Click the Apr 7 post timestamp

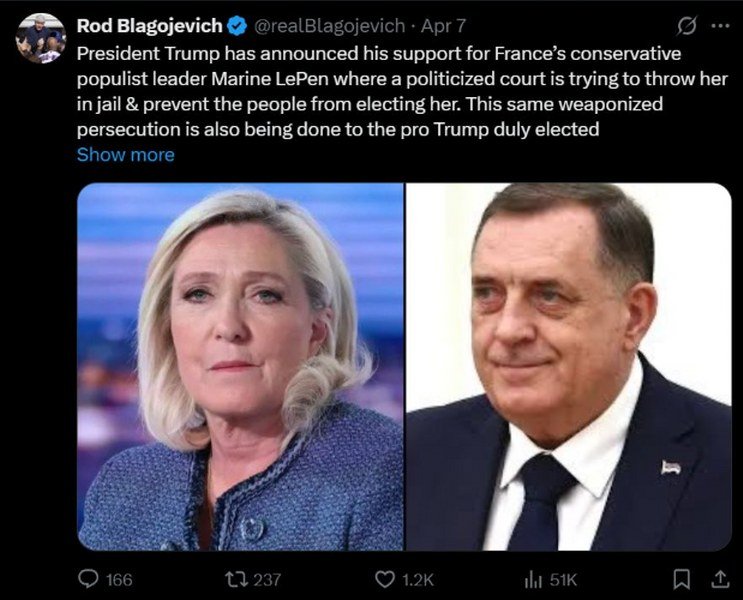click(444, 26)
